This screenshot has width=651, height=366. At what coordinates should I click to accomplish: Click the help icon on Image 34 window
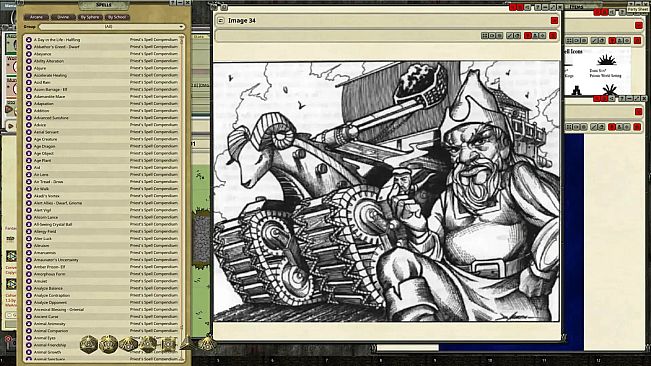[538, 7]
